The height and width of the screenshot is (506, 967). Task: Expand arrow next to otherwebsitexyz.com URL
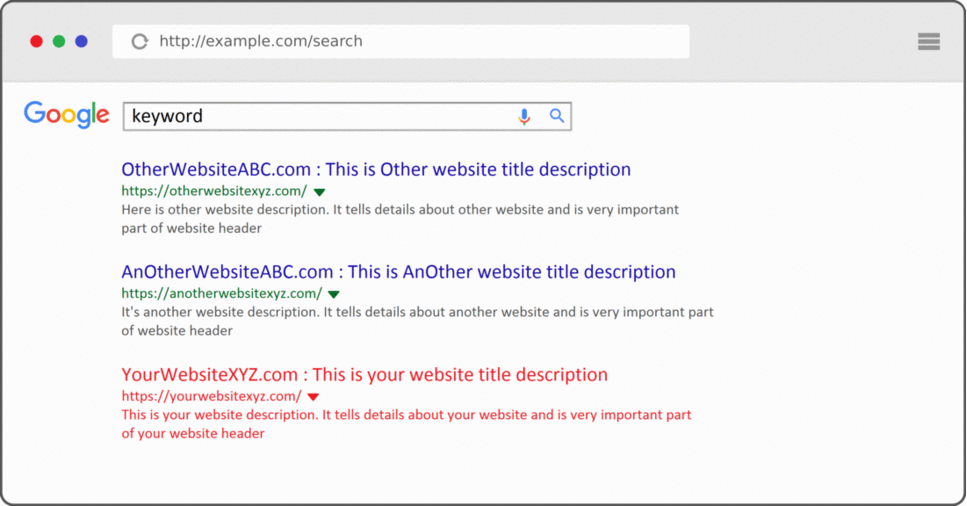(x=319, y=192)
